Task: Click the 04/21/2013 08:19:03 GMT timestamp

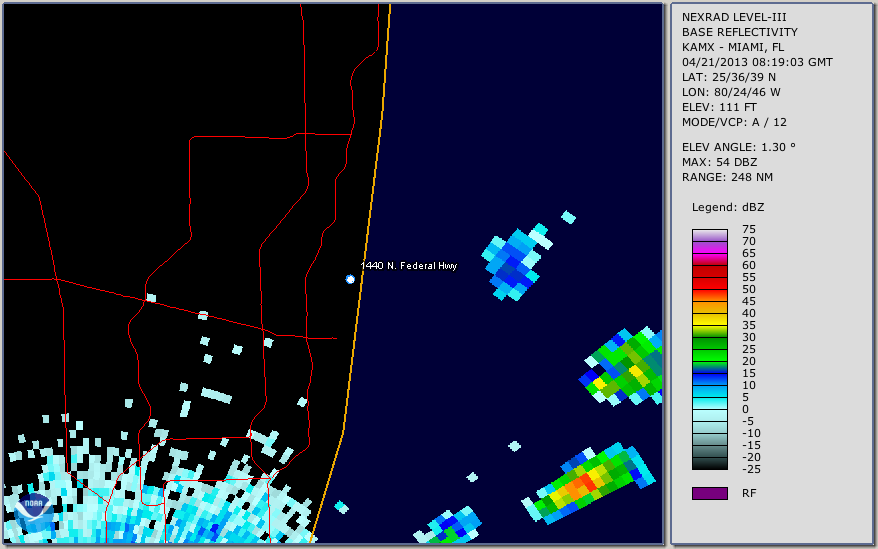Action: (x=757, y=62)
